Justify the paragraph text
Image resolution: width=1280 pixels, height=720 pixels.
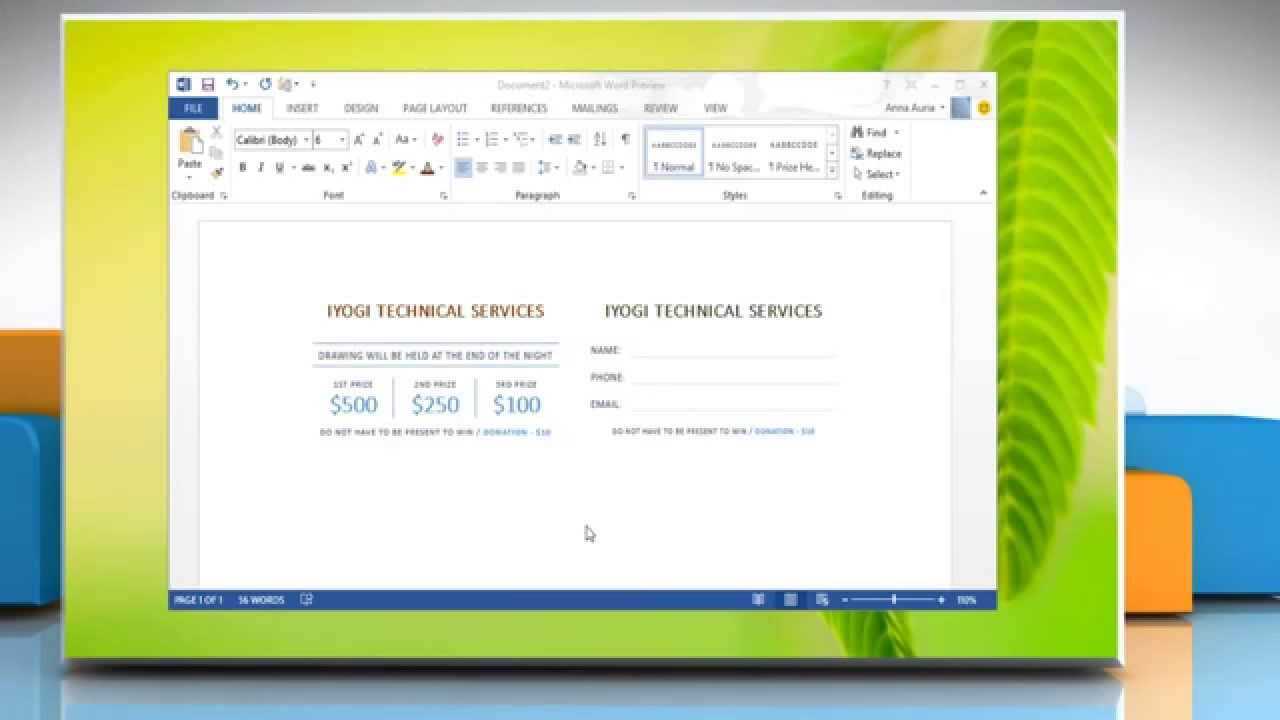[x=518, y=168]
